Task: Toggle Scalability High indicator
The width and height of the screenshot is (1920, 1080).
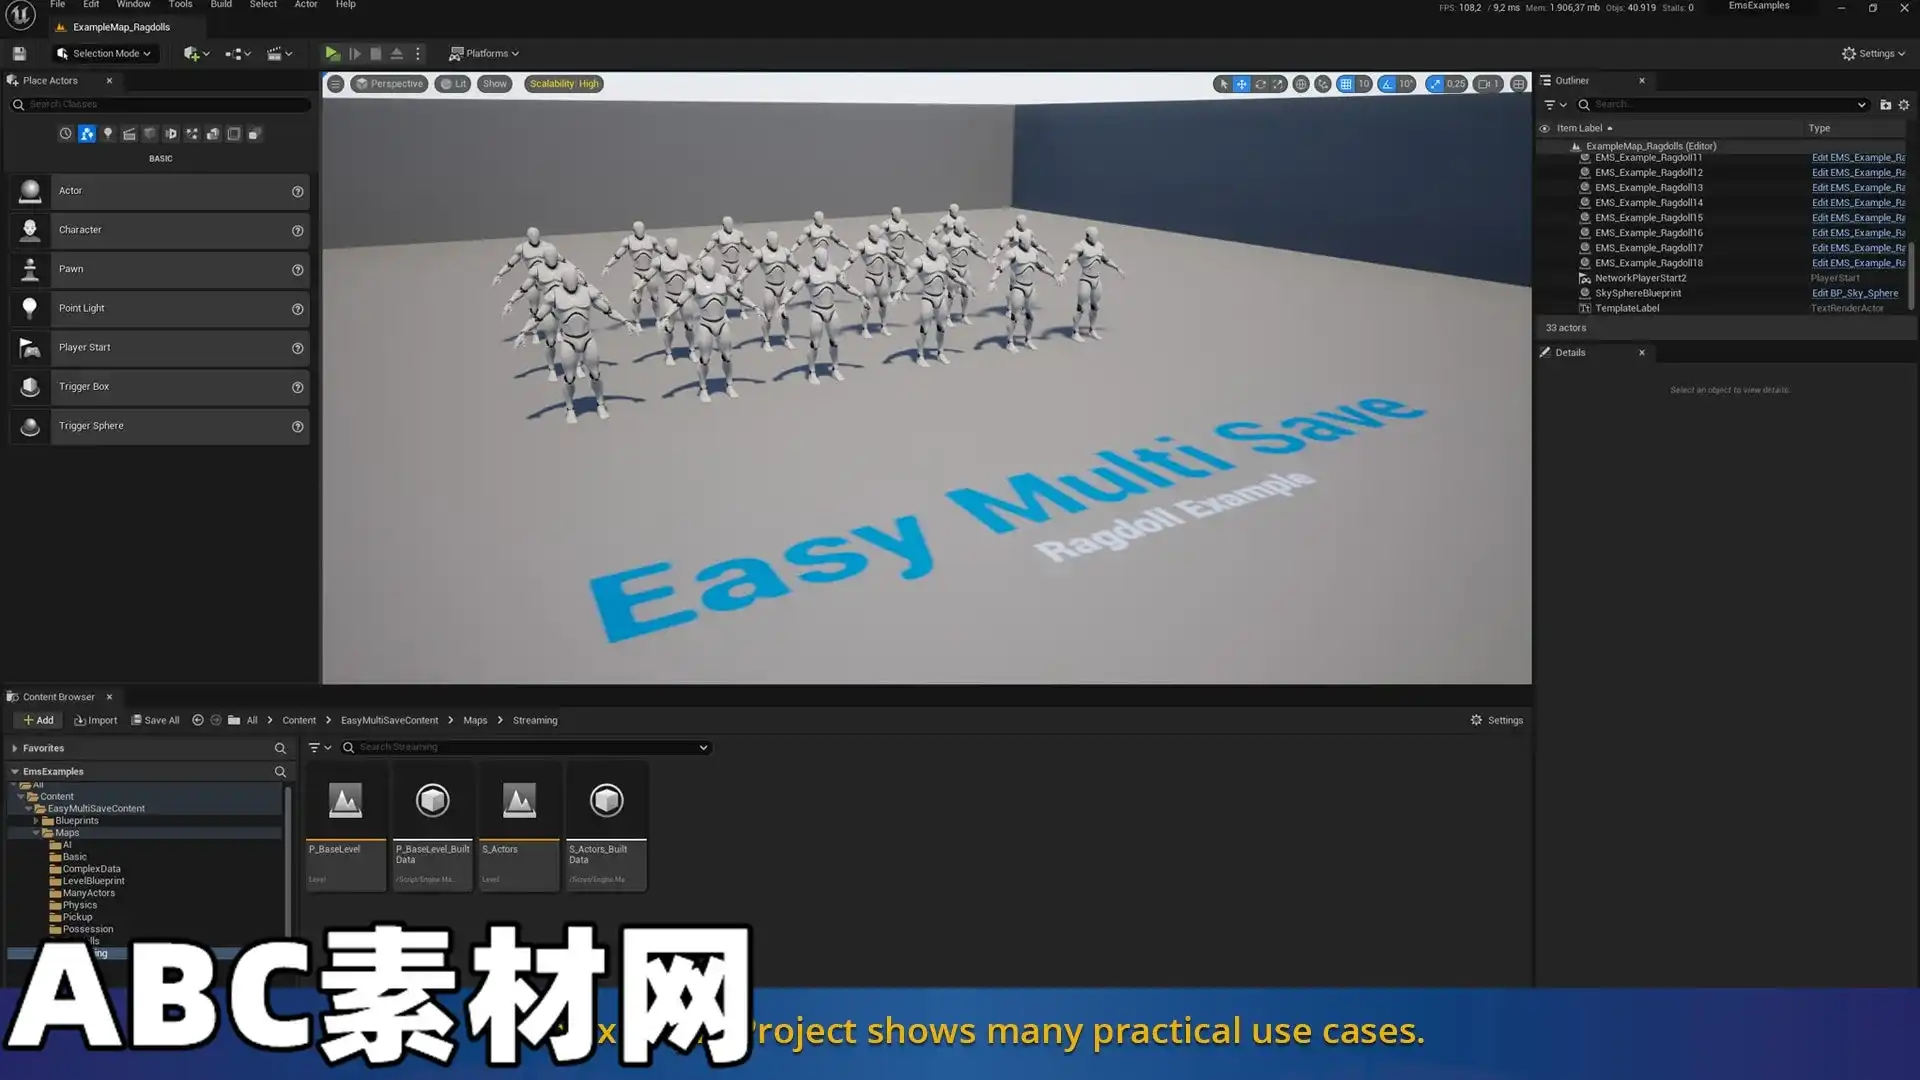Action: (x=564, y=84)
